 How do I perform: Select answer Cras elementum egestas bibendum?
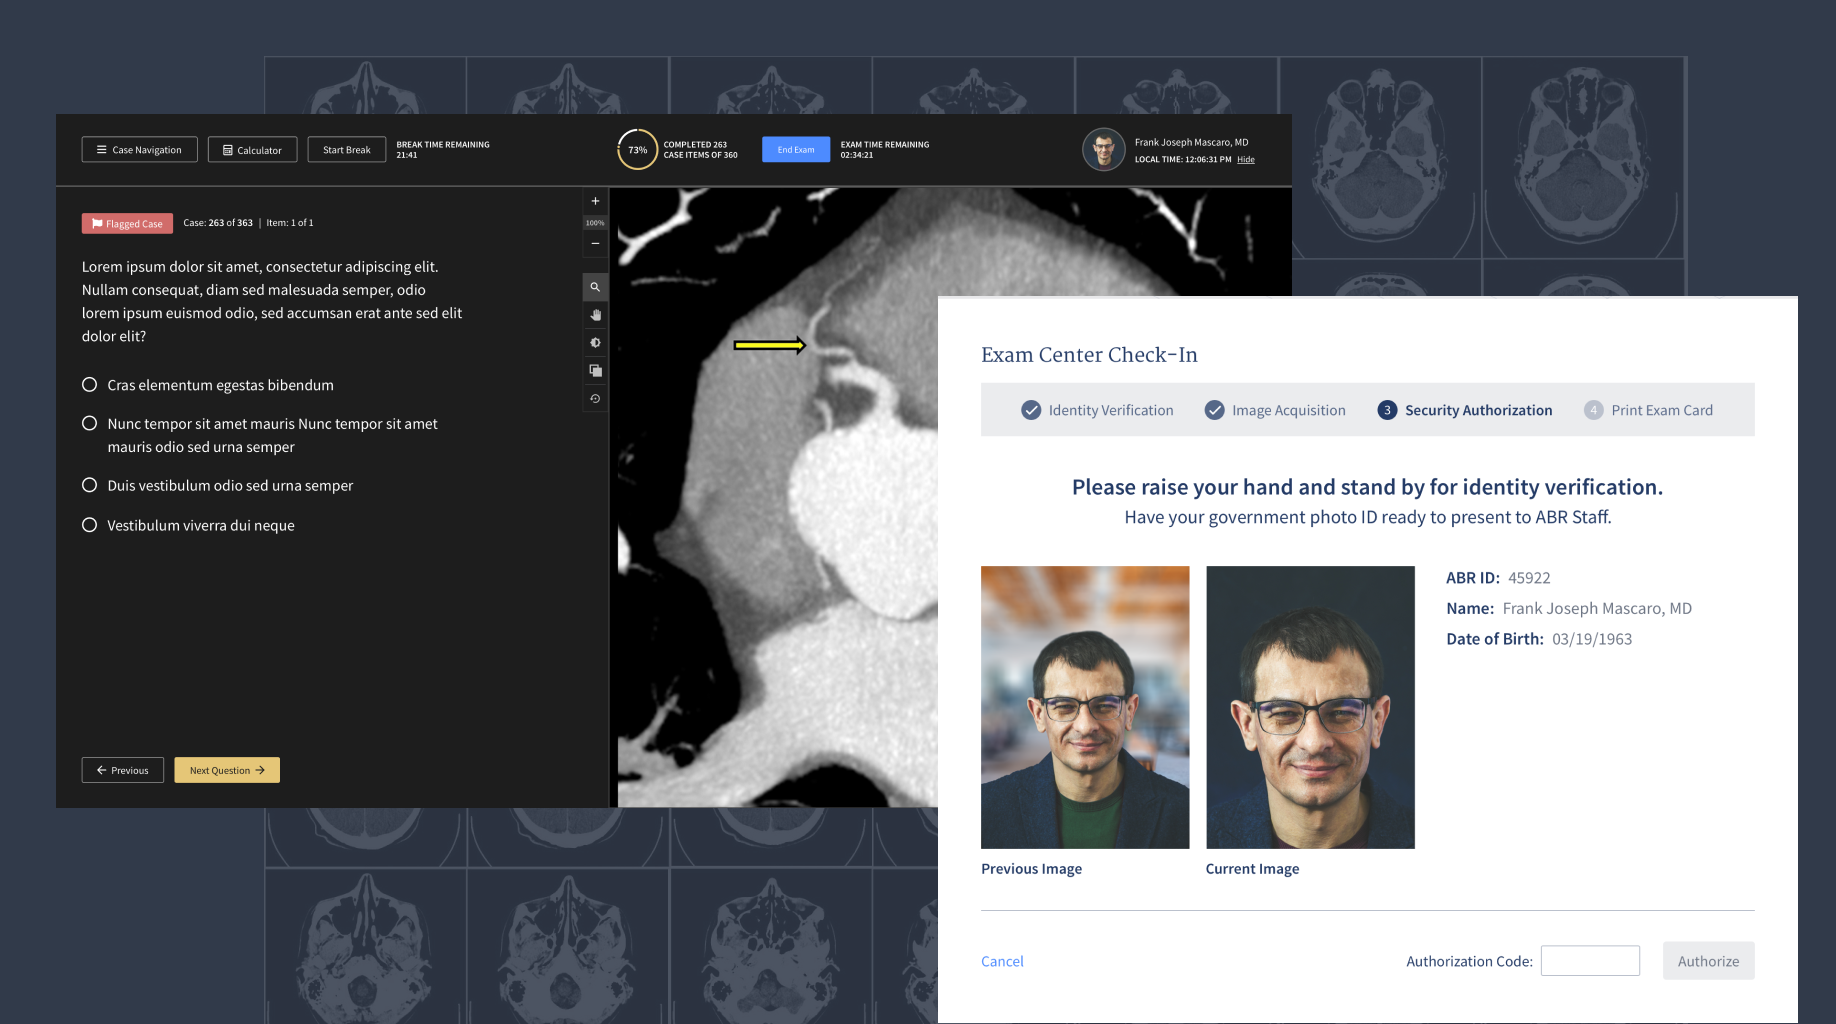tap(208, 385)
